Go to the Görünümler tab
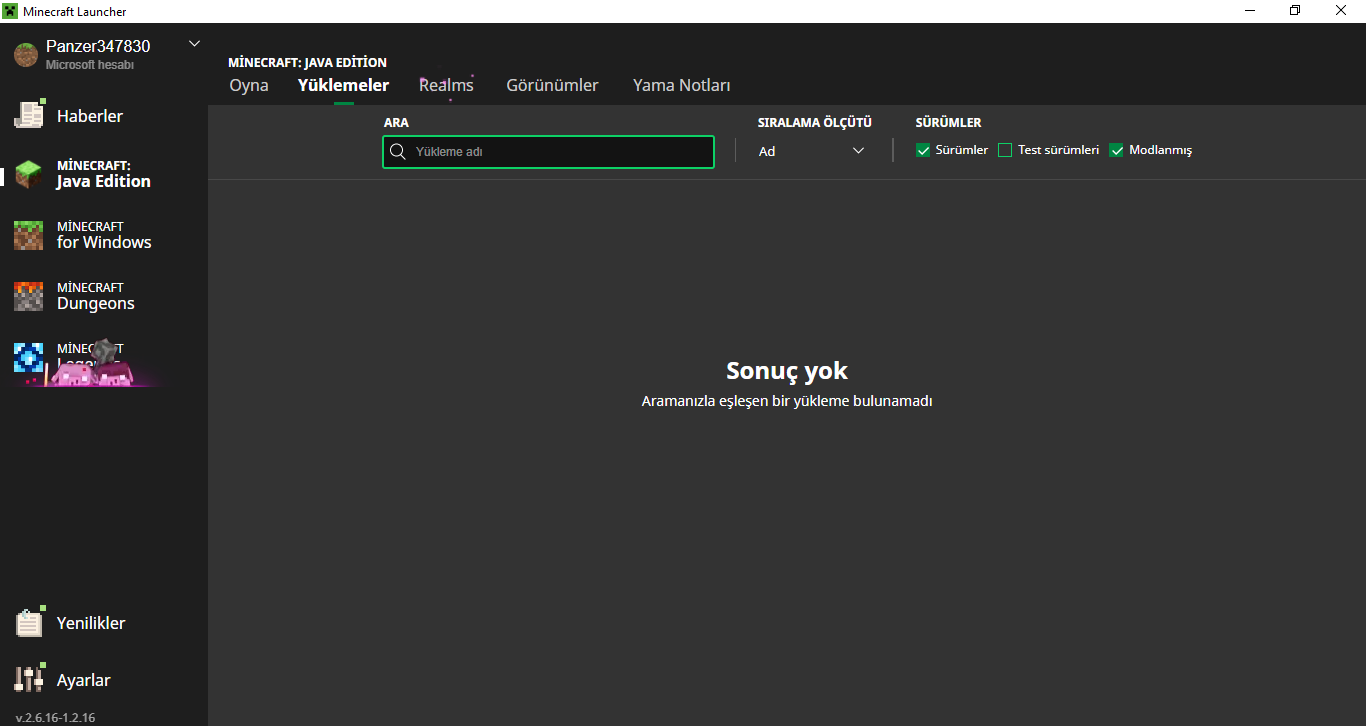The height and width of the screenshot is (726, 1366). click(552, 85)
